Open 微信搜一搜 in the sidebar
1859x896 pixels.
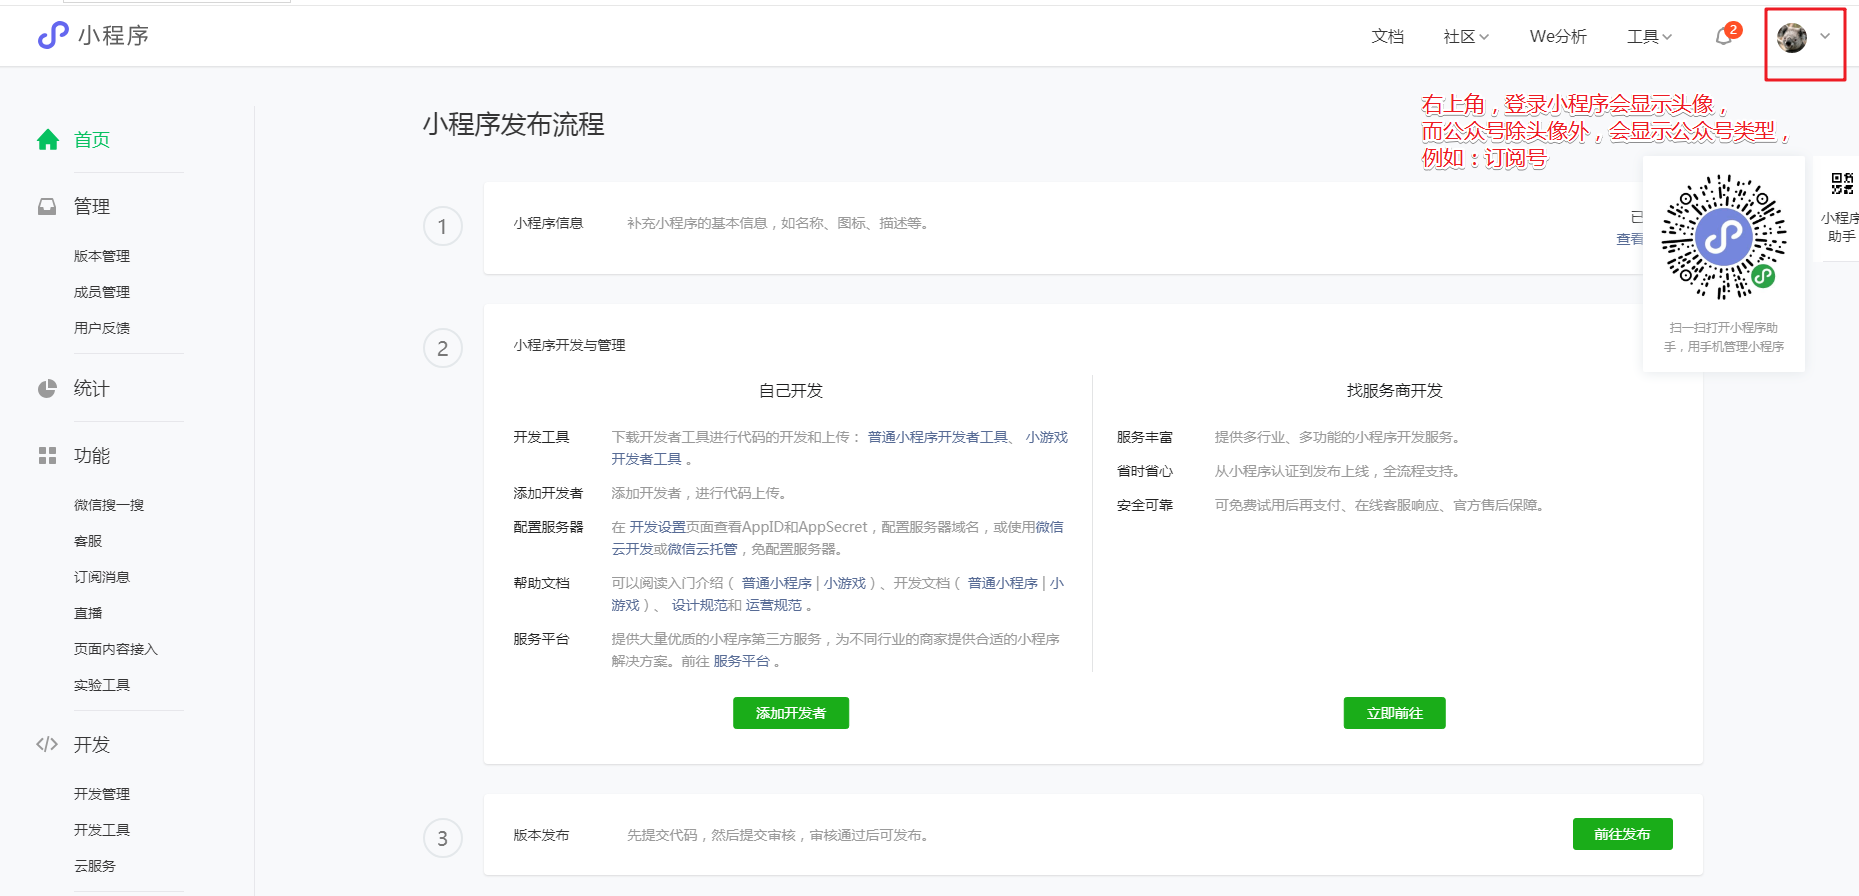pyautogui.click(x=109, y=505)
